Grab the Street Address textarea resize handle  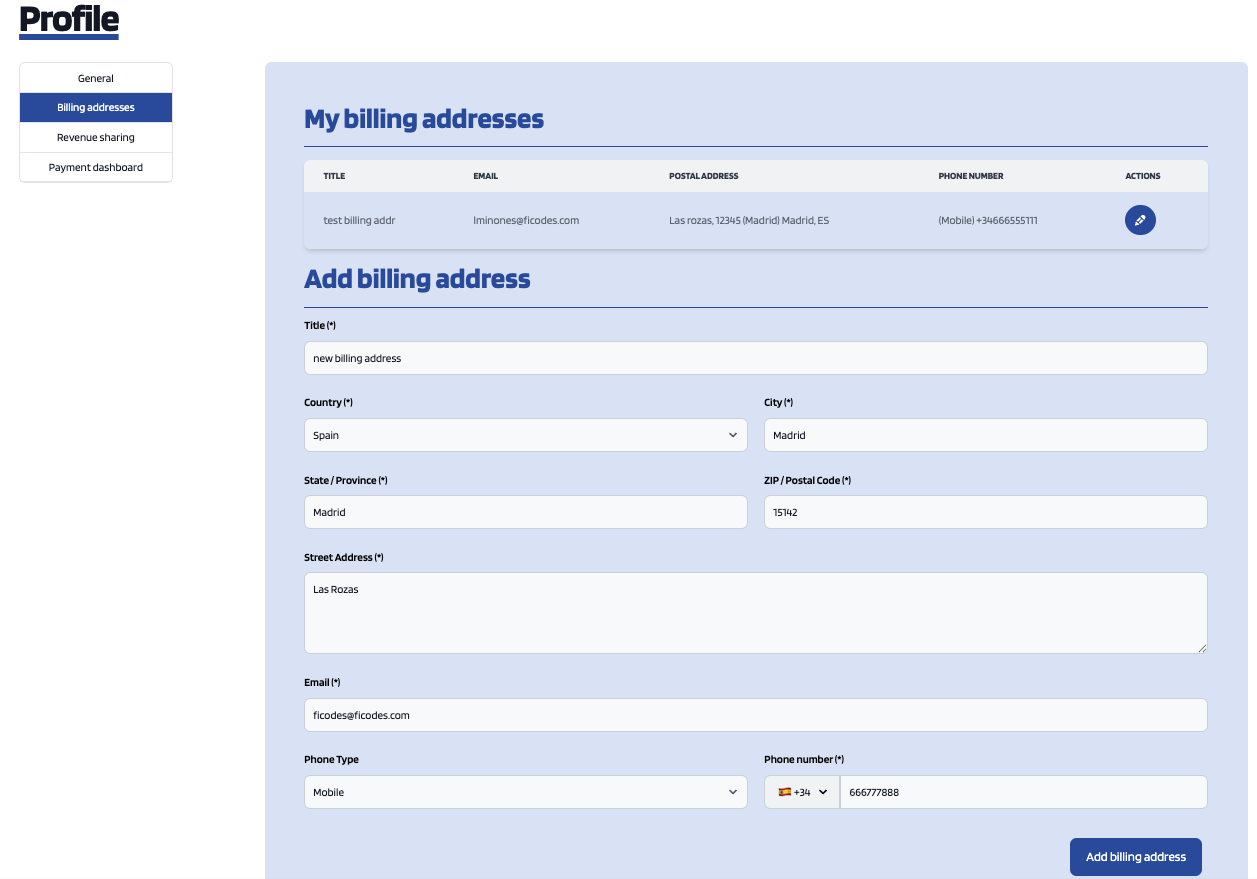(1202, 648)
